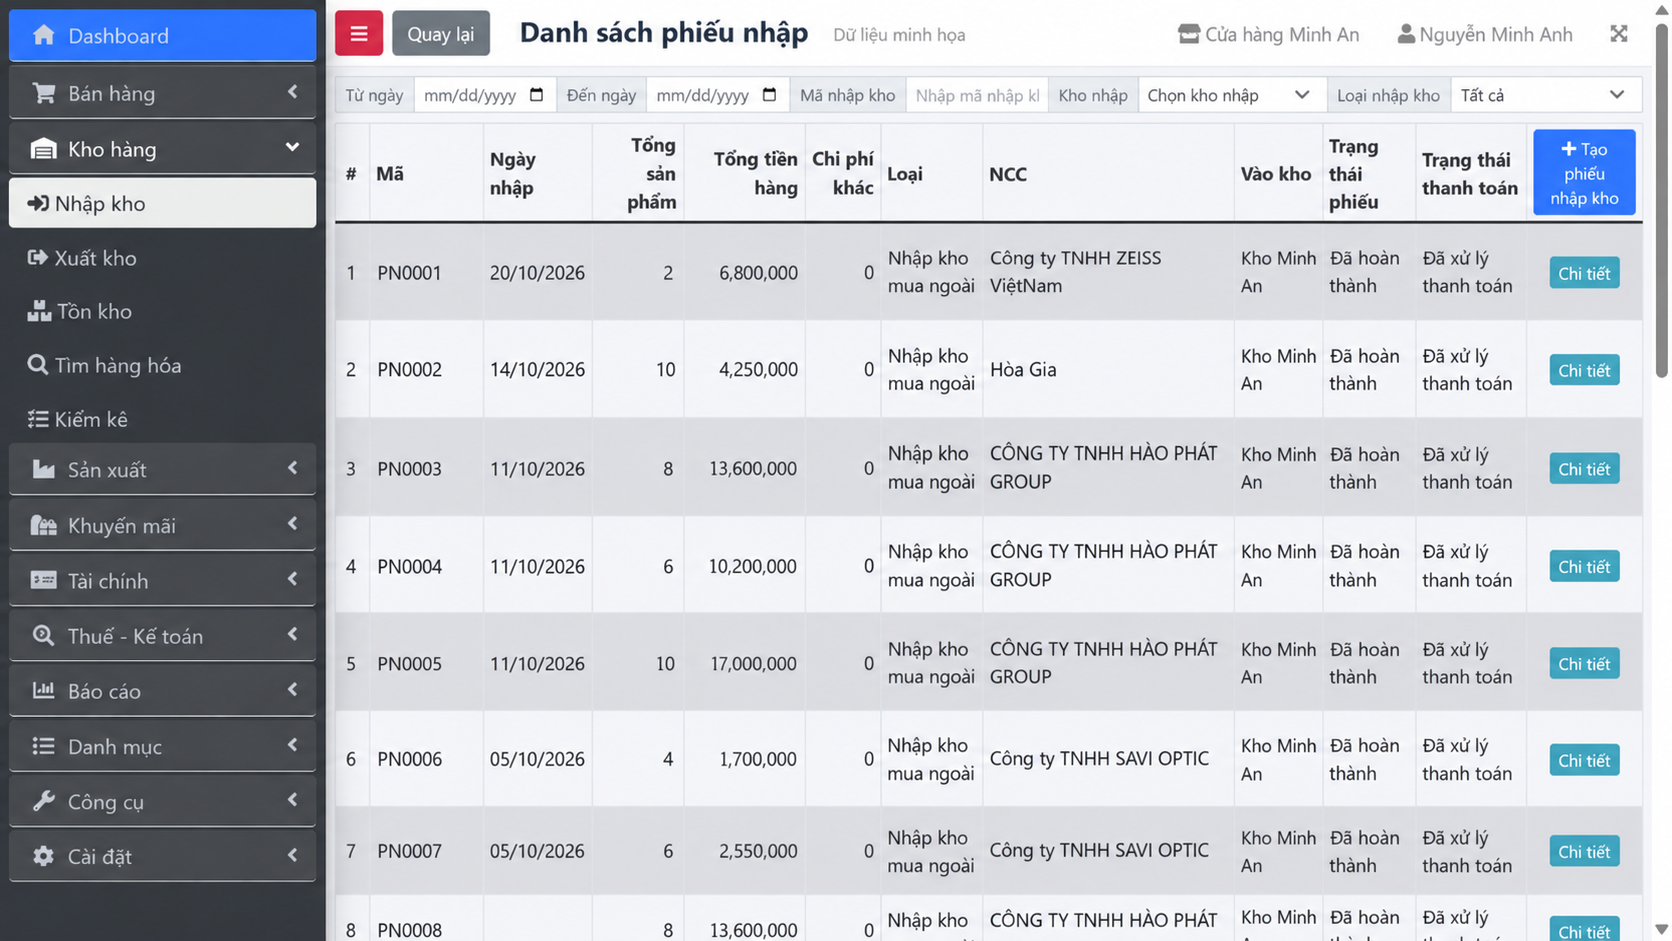Click the Khuyến mãi gift icon
This screenshot has height=941, width=1672.
pos(43,525)
